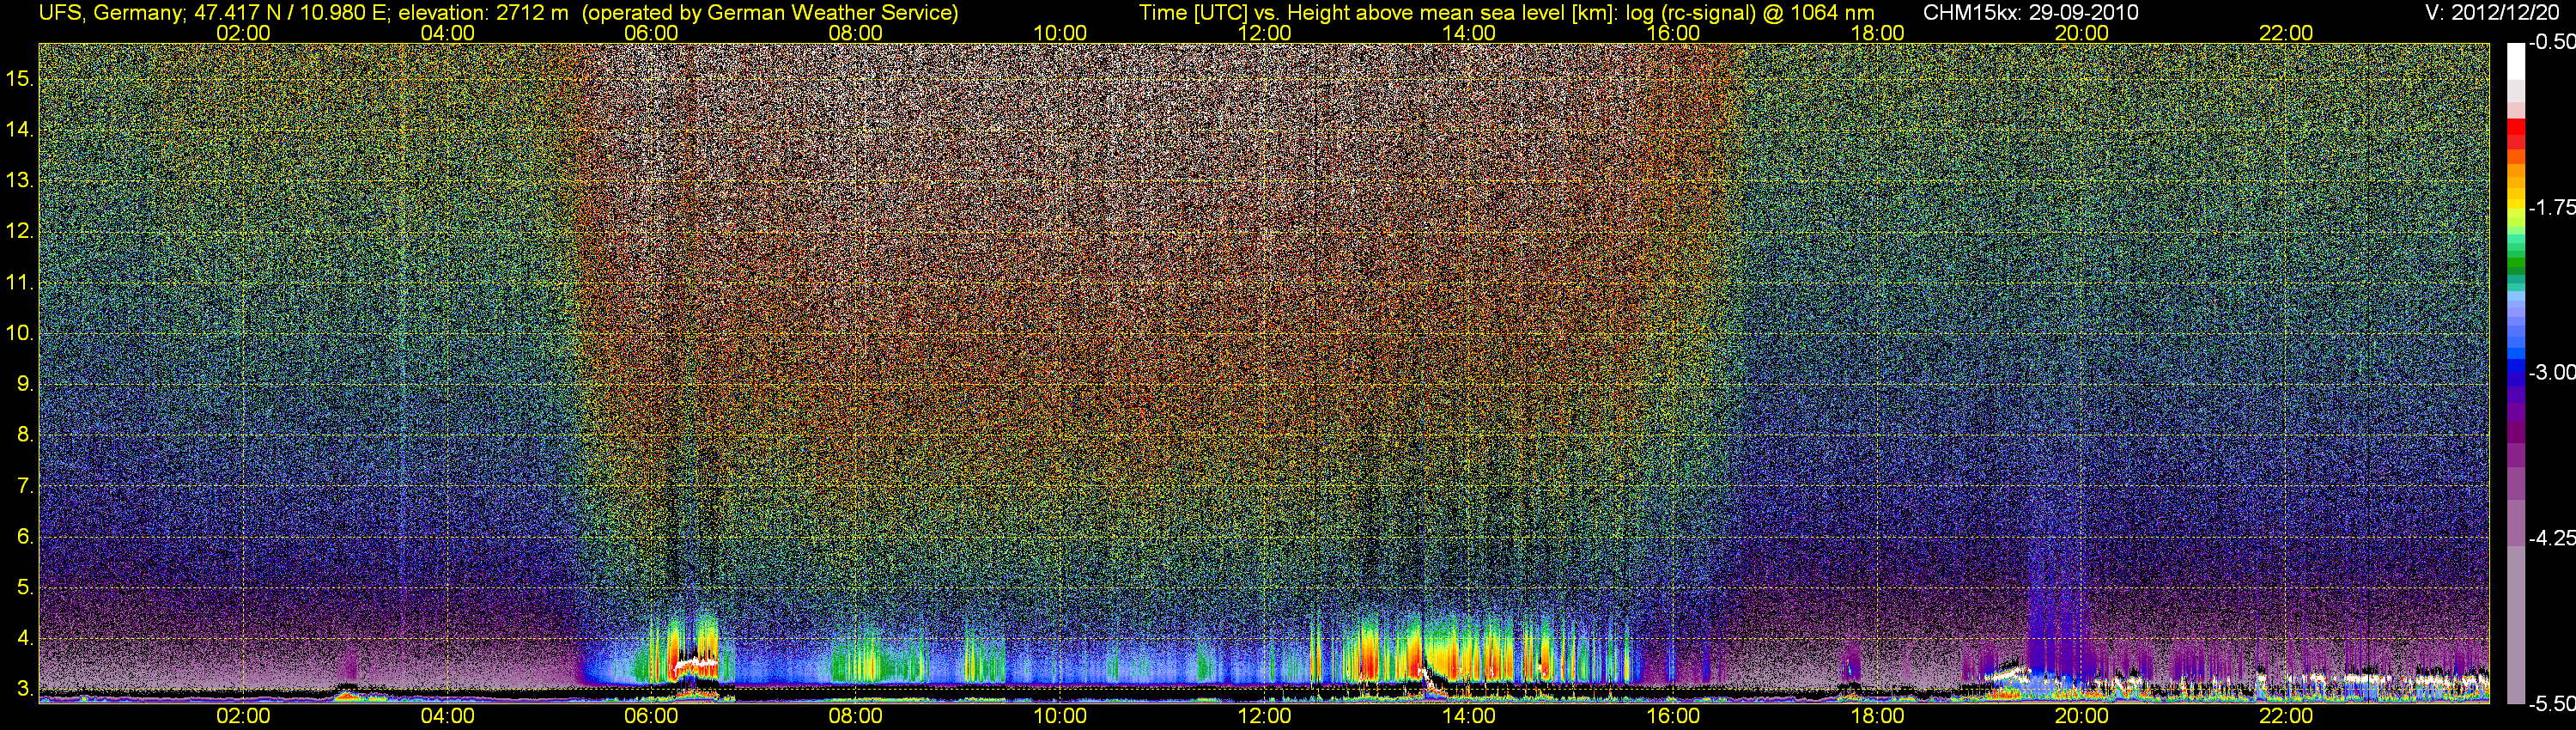The height and width of the screenshot is (730, 2576).
Task: Click the height axis label '7.'
Action: coord(25,486)
